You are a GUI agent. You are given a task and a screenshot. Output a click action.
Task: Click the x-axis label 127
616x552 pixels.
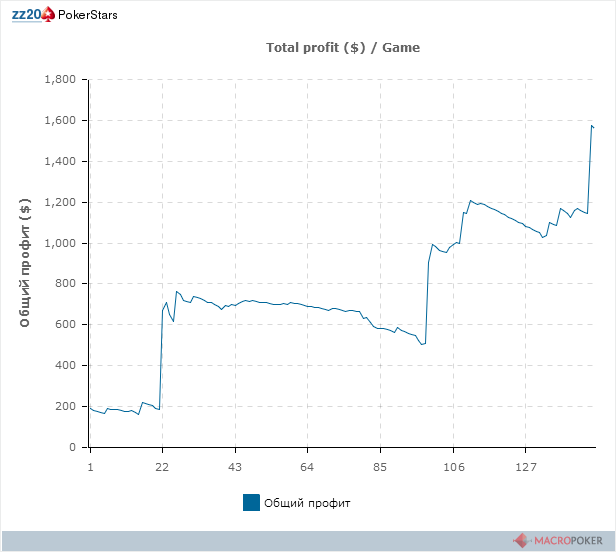pyautogui.click(x=526, y=467)
